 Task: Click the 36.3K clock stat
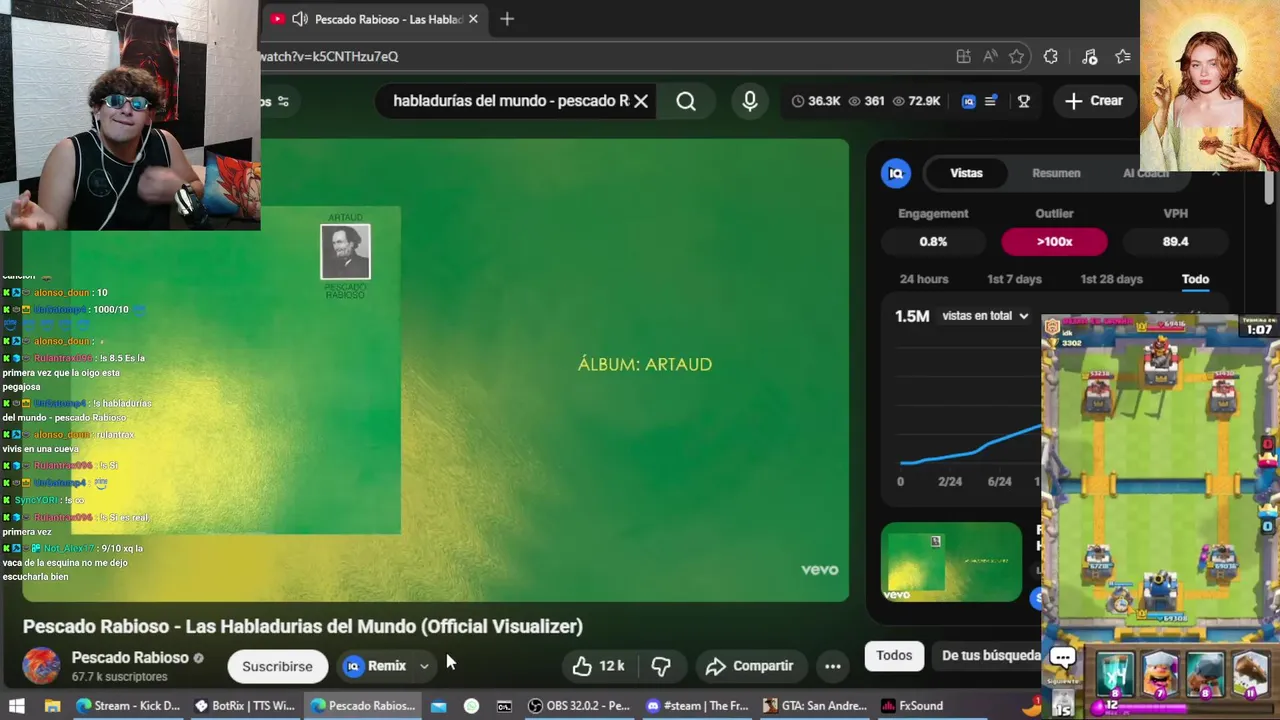point(816,101)
